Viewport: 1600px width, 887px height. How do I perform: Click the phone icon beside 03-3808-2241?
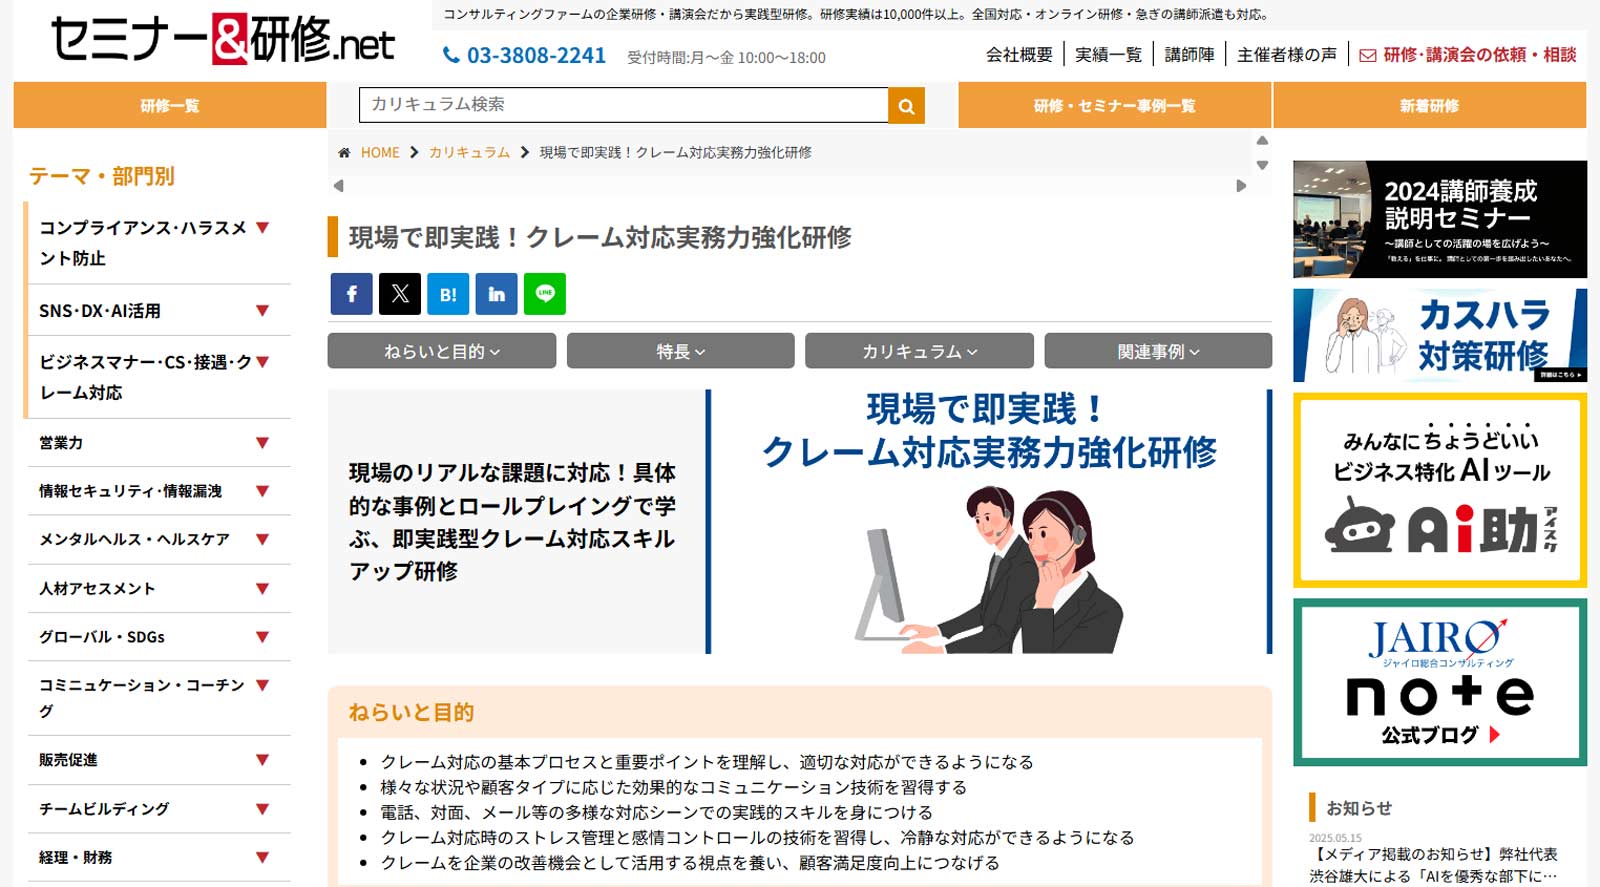click(x=451, y=55)
